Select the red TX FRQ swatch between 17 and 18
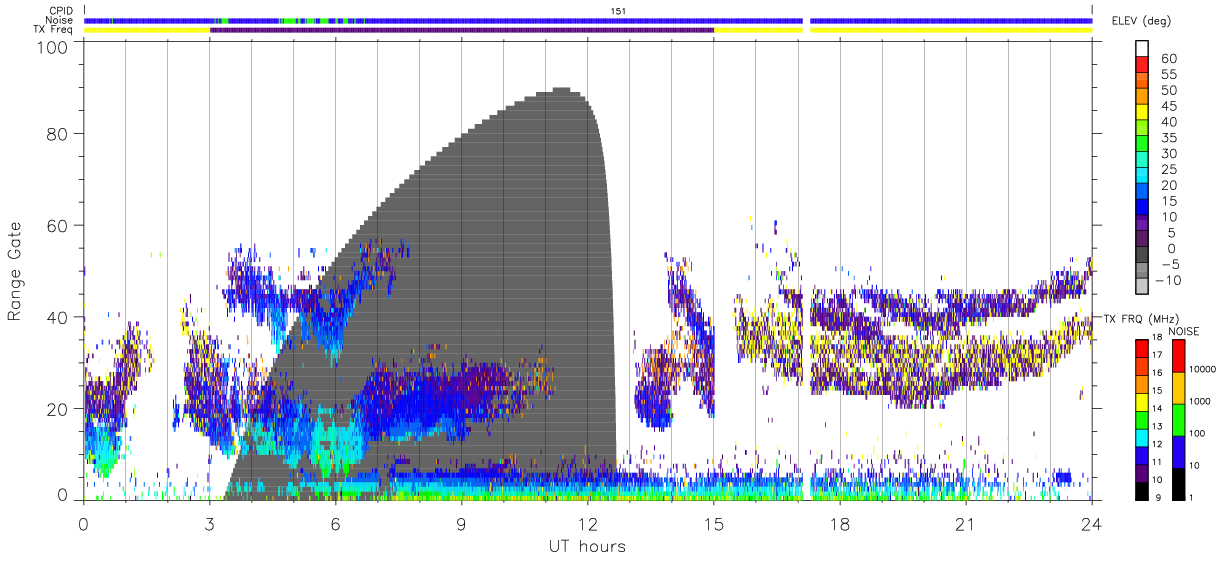The height and width of the screenshot is (567, 1228). click(x=1142, y=348)
